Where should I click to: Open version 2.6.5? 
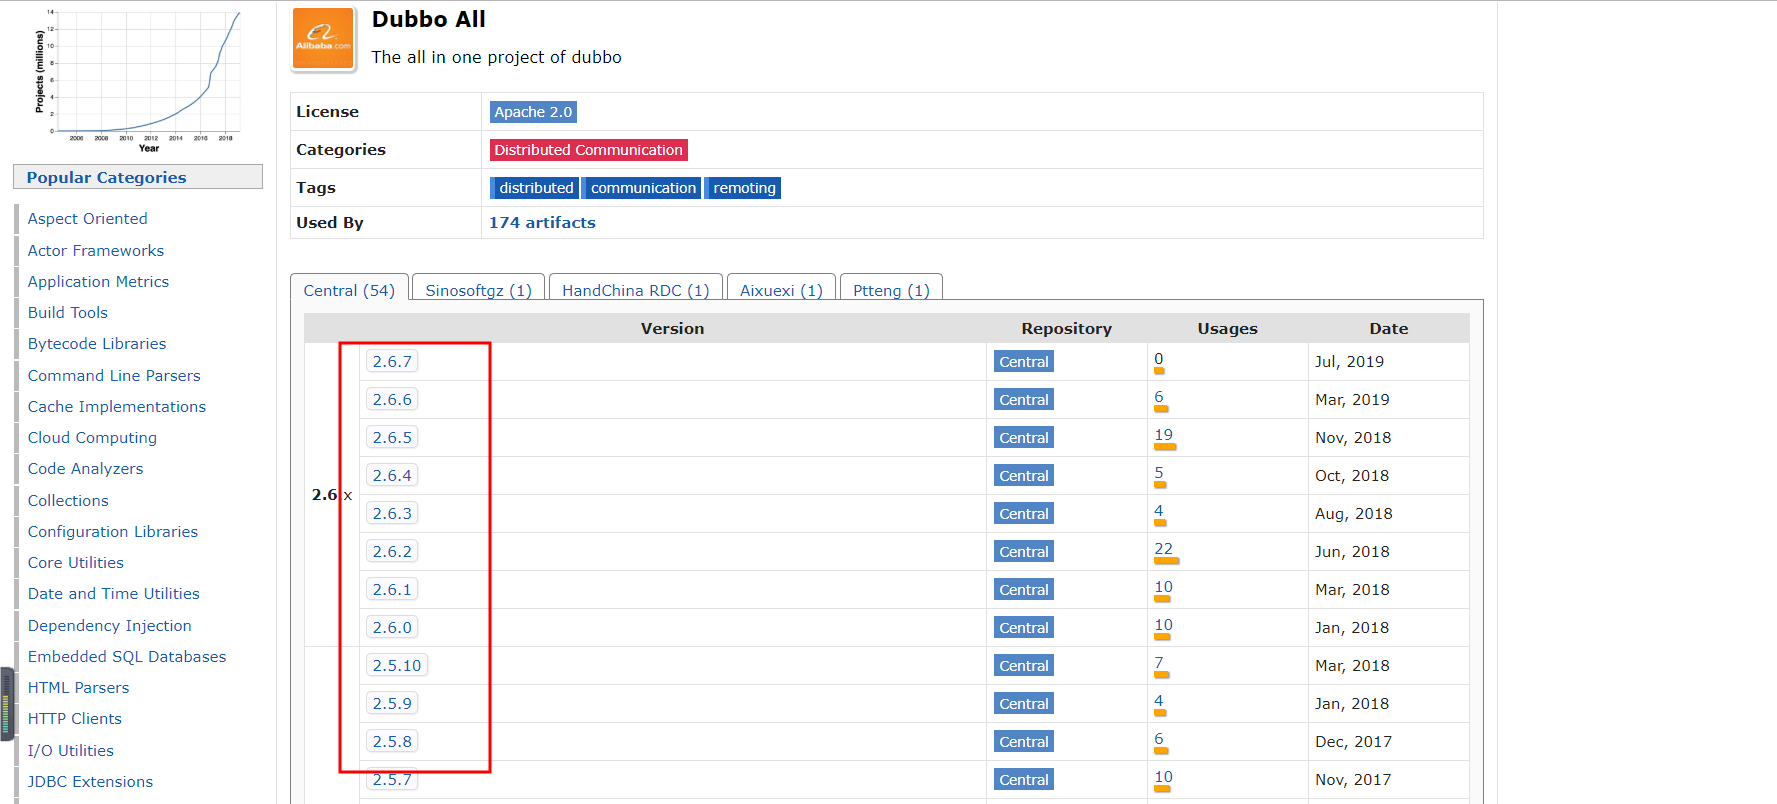click(x=392, y=438)
